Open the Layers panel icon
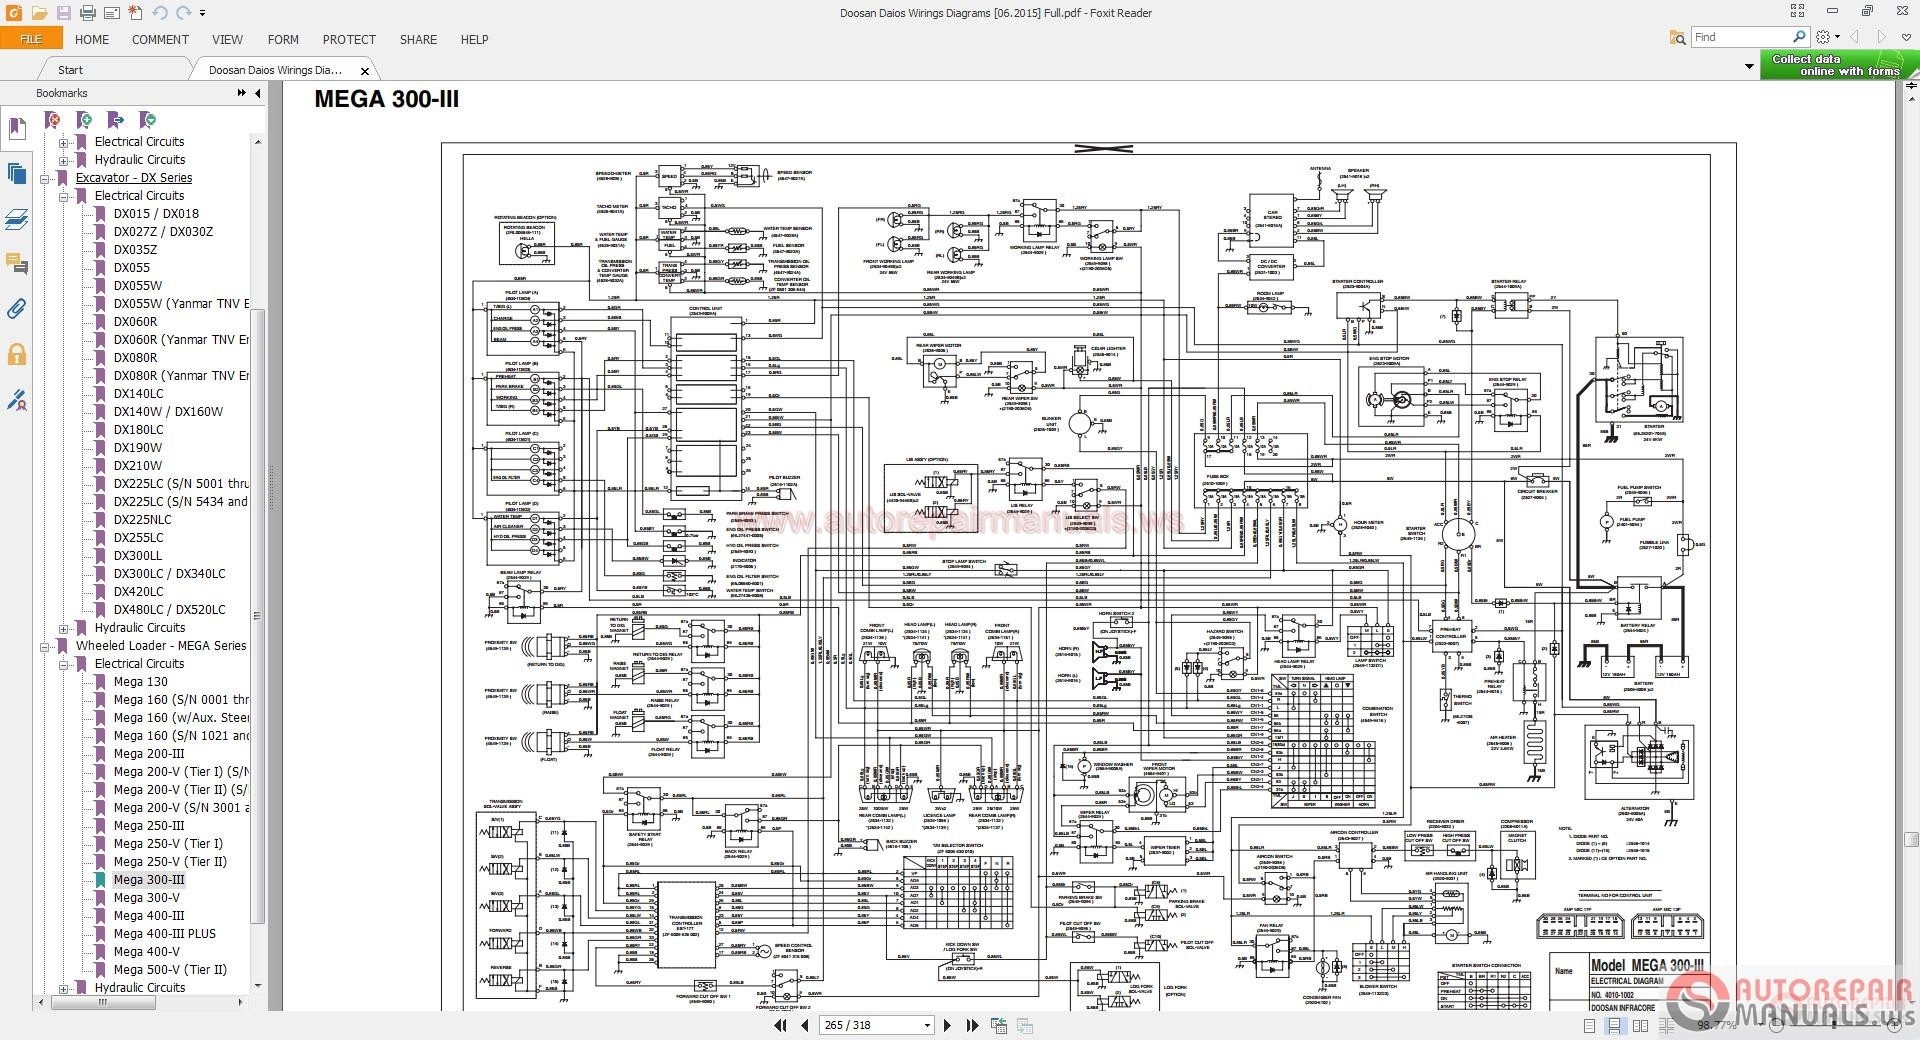 (x=17, y=218)
